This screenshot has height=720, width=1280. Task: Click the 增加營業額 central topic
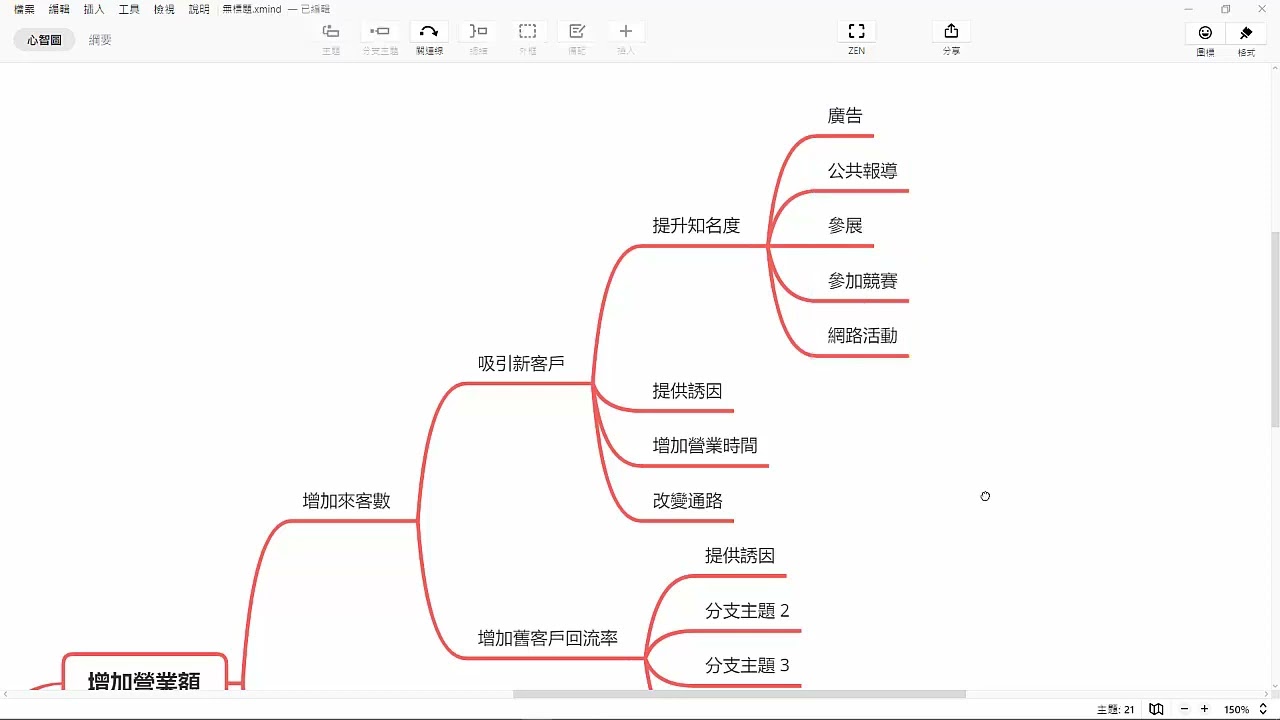click(144, 681)
